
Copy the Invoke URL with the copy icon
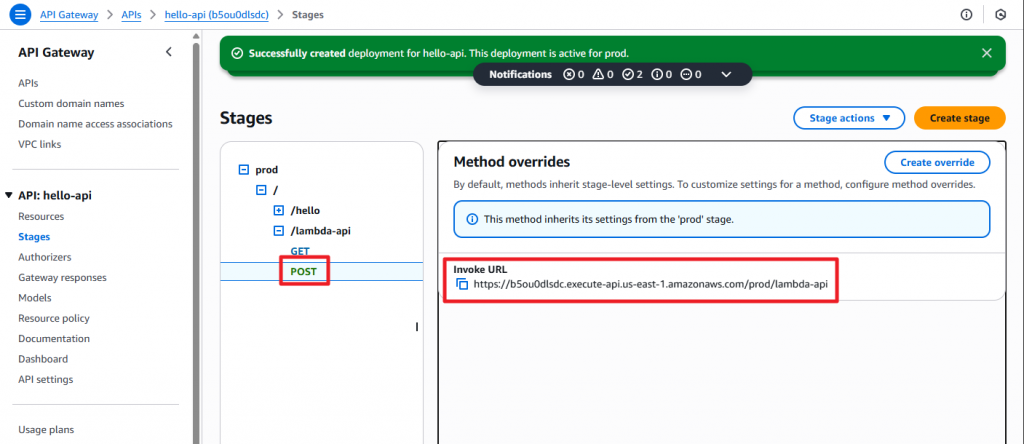(x=462, y=285)
